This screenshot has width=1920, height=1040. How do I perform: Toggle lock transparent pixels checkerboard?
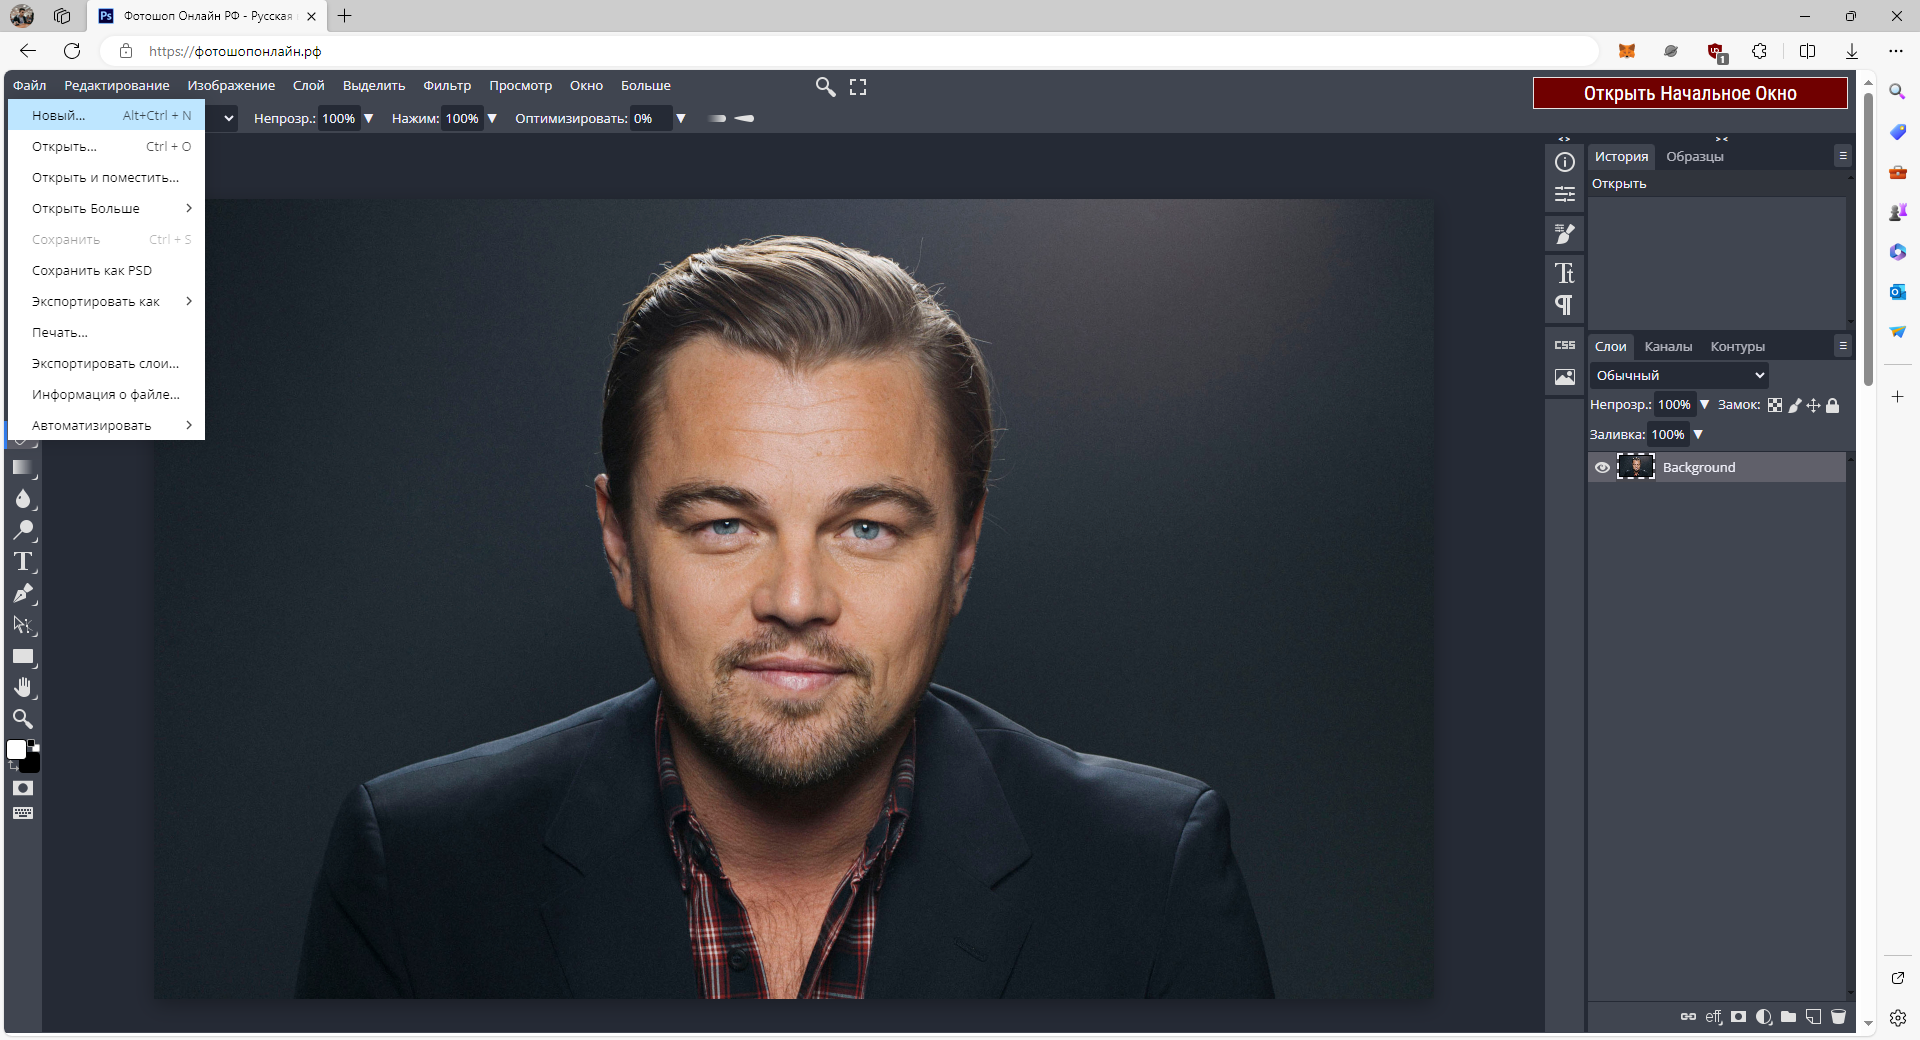(x=1774, y=405)
